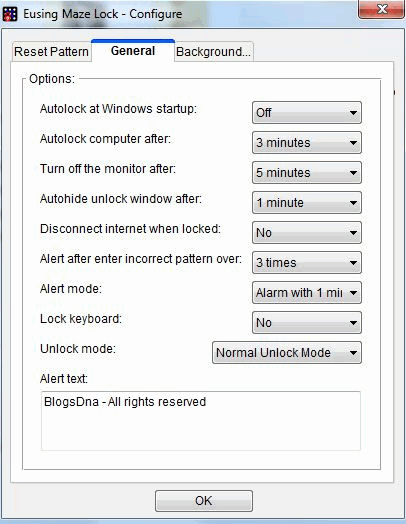Select the General tab
Image resolution: width=406 pixels, height=524 pixels.
[133, 51]
